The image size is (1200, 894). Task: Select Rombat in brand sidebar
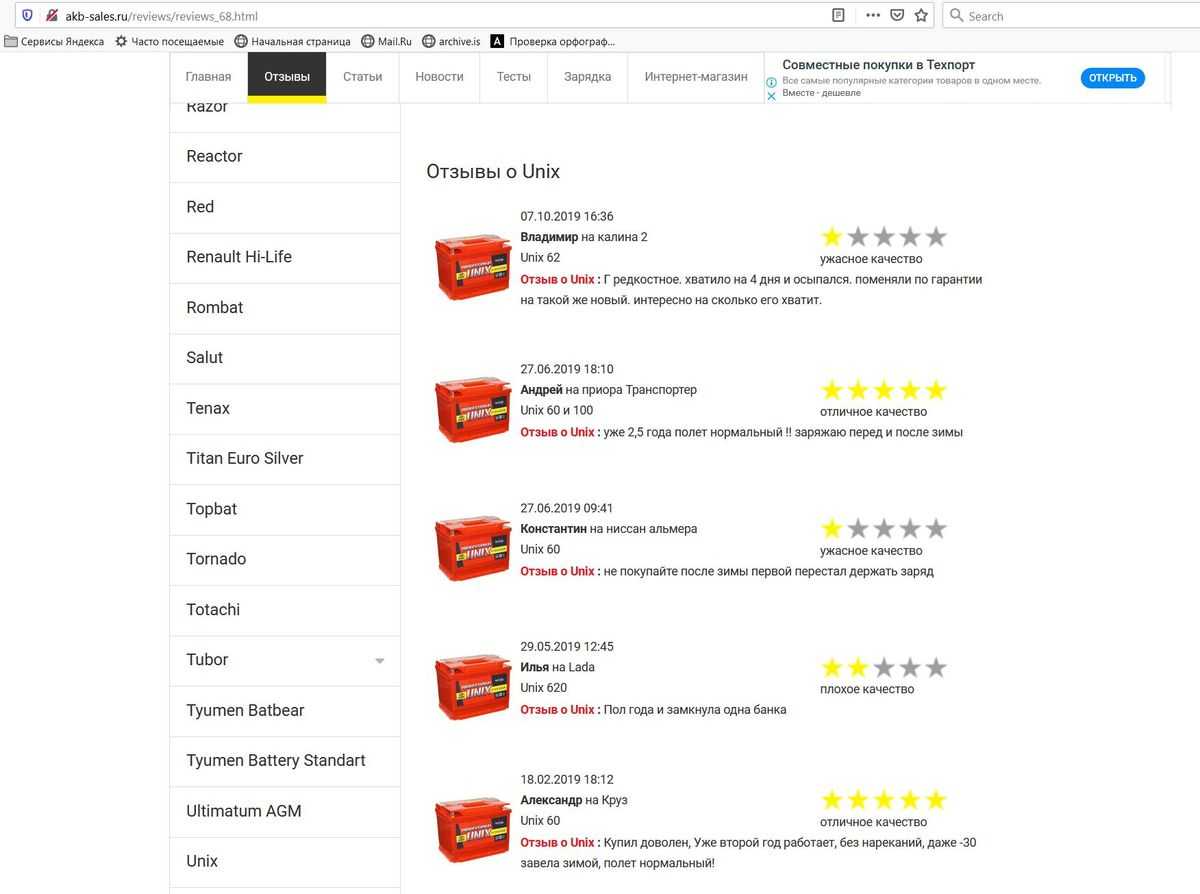click(215, 308)
